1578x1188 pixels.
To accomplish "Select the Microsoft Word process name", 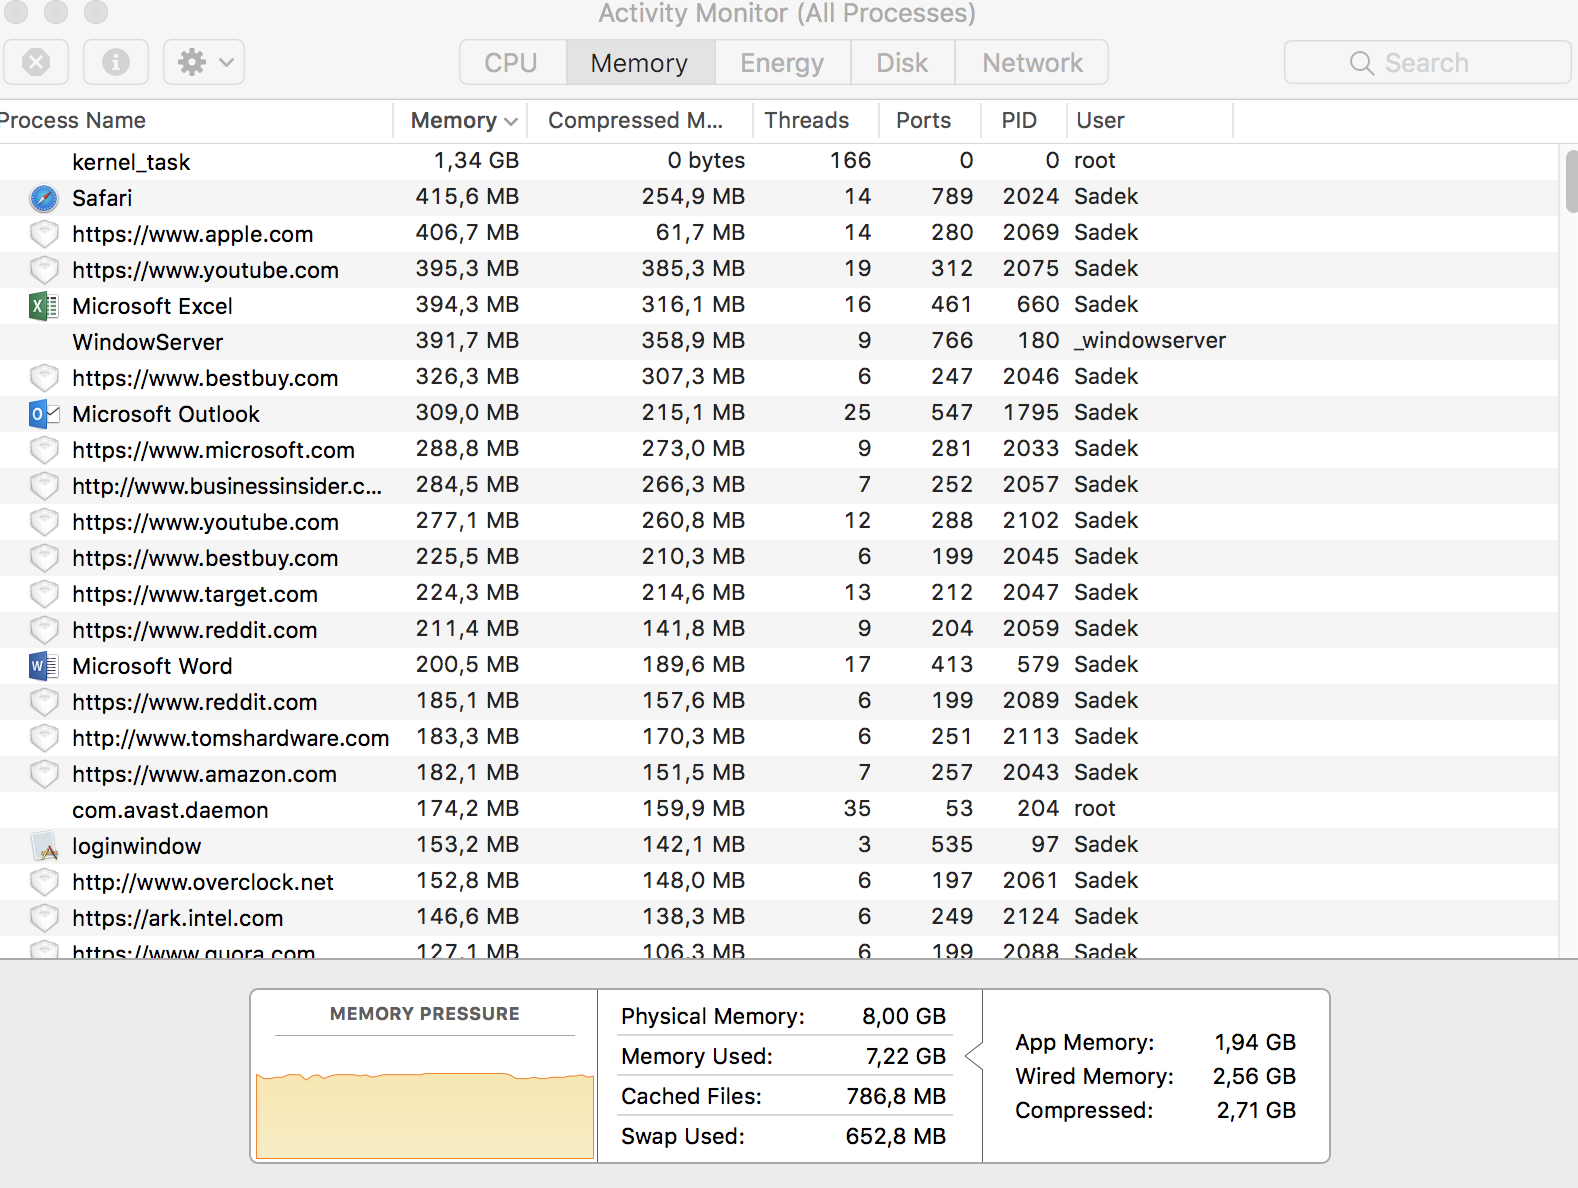I will point(152,666).
